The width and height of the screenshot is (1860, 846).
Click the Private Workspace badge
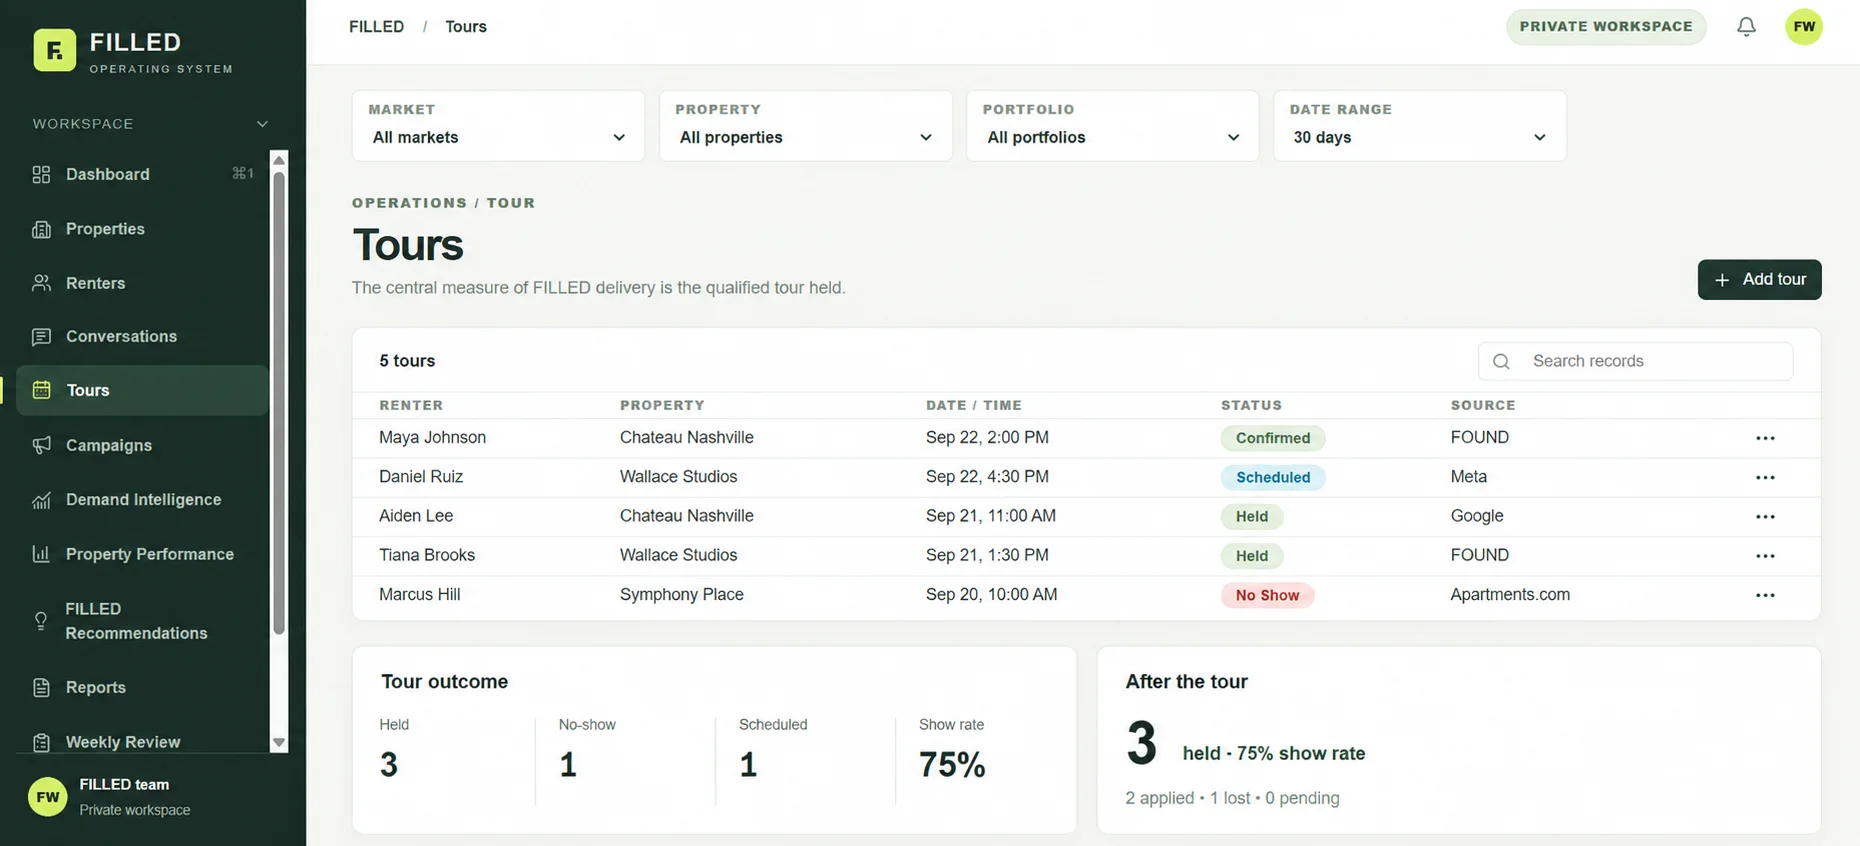coord(1606,27)
